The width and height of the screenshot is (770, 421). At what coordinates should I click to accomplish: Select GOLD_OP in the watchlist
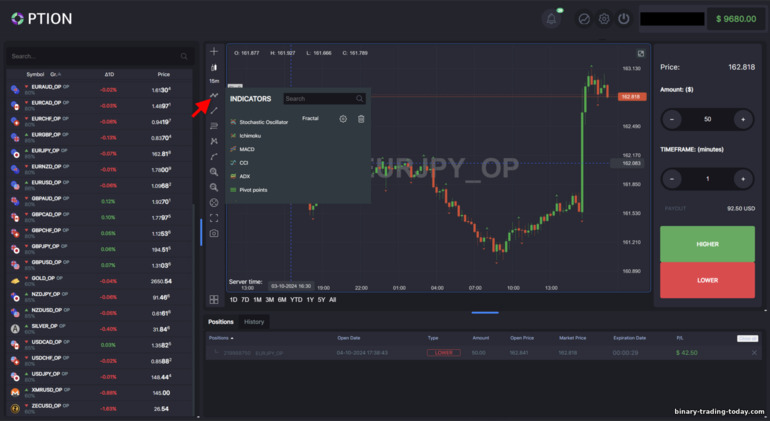100,281
